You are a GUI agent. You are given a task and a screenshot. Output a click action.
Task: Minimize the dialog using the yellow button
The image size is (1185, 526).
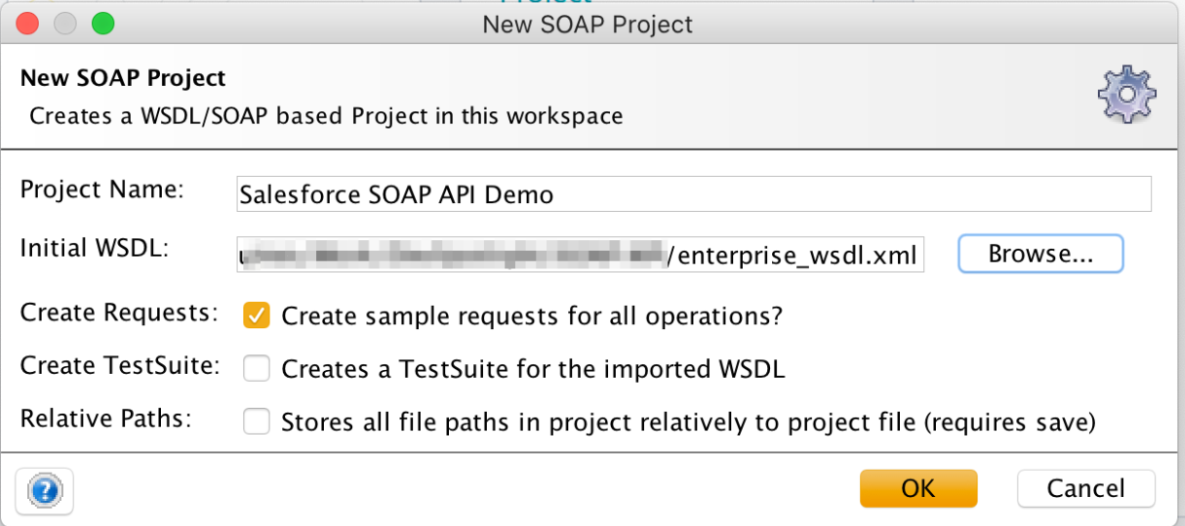pos(65,22)
